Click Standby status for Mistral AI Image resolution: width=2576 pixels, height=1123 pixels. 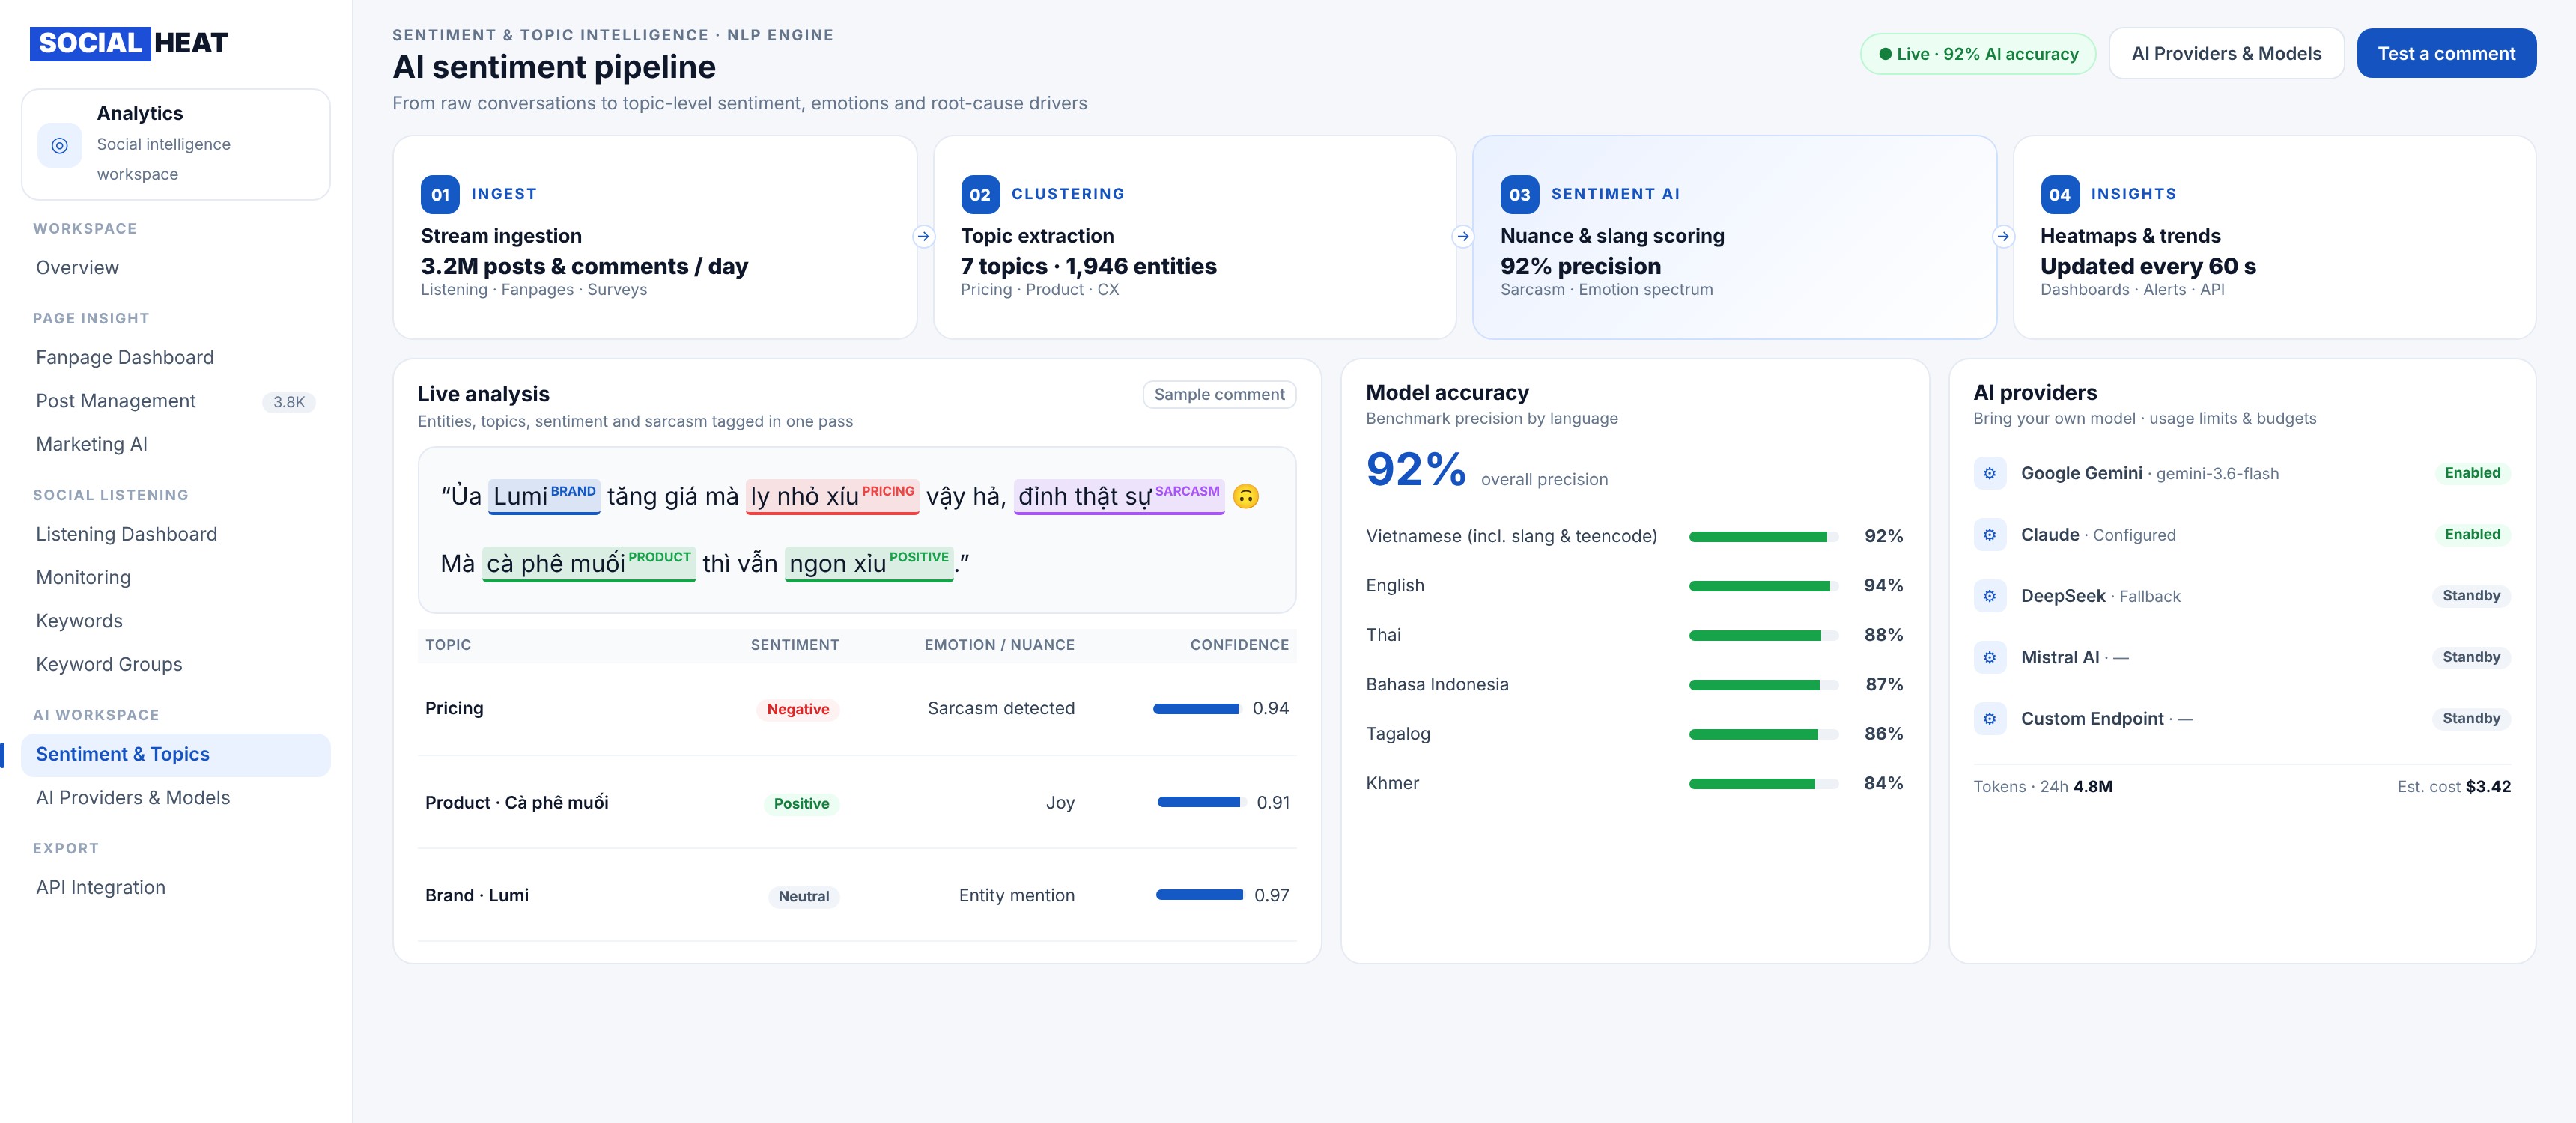click(x=2471, y=657)
